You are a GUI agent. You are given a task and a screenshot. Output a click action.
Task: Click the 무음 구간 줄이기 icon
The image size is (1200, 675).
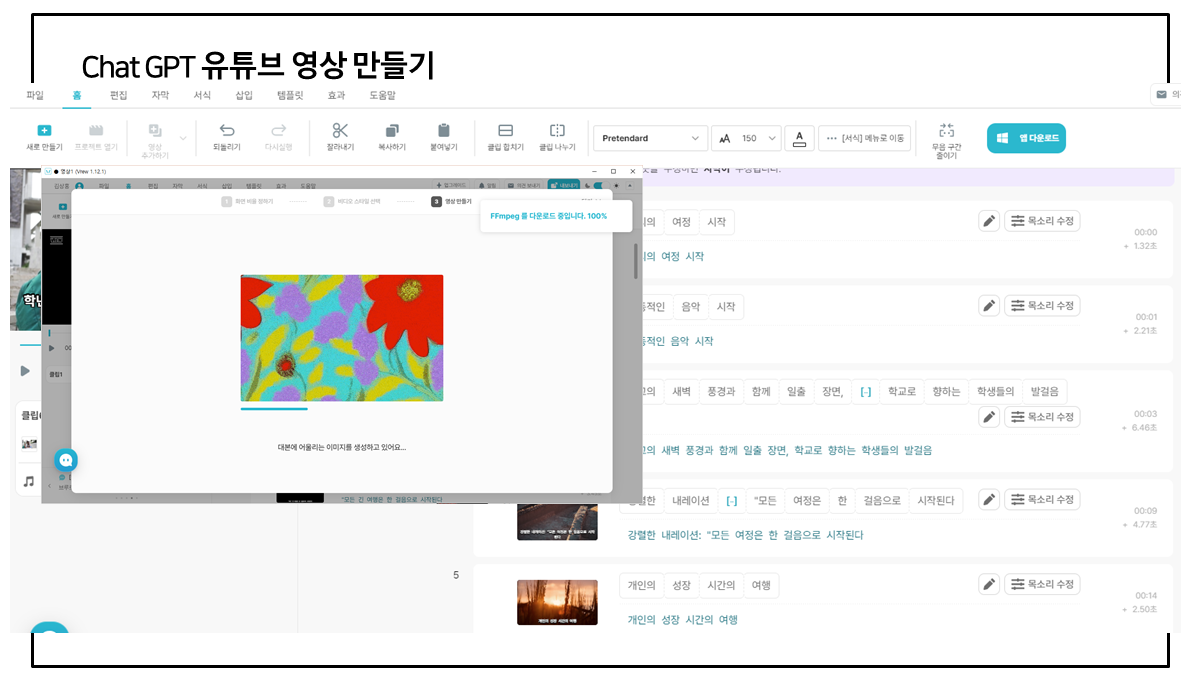(946, 130)
